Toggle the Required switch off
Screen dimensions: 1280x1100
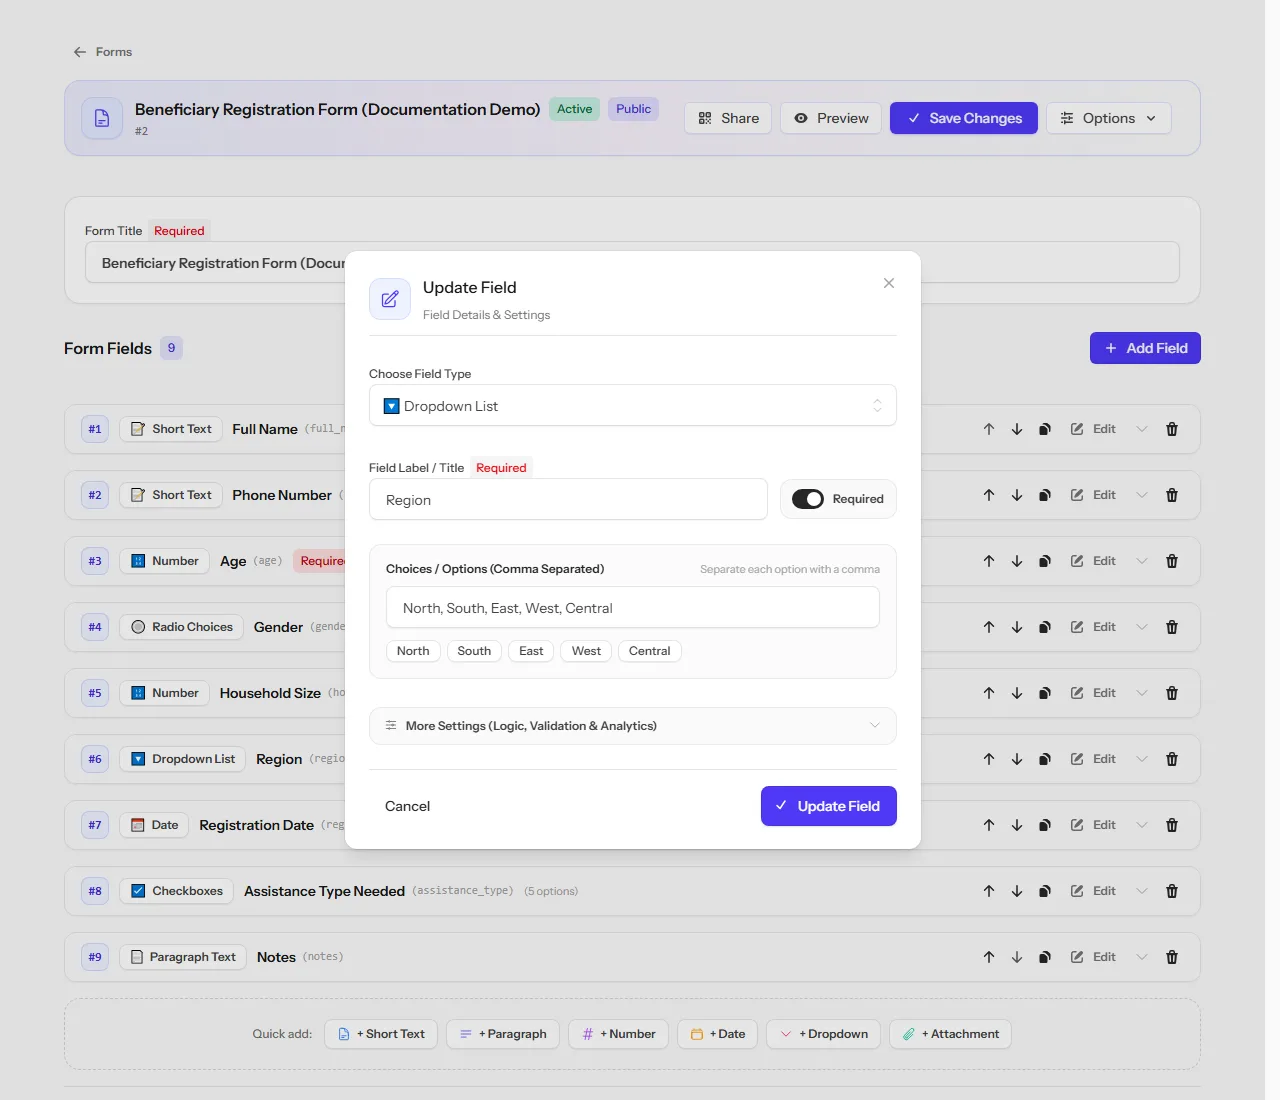point(808,499)
